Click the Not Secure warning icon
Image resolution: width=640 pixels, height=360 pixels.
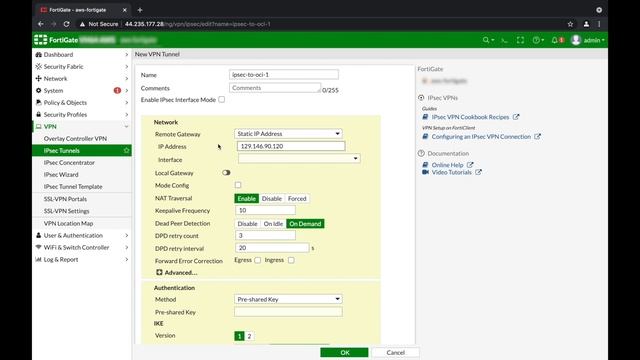point(82,24)
